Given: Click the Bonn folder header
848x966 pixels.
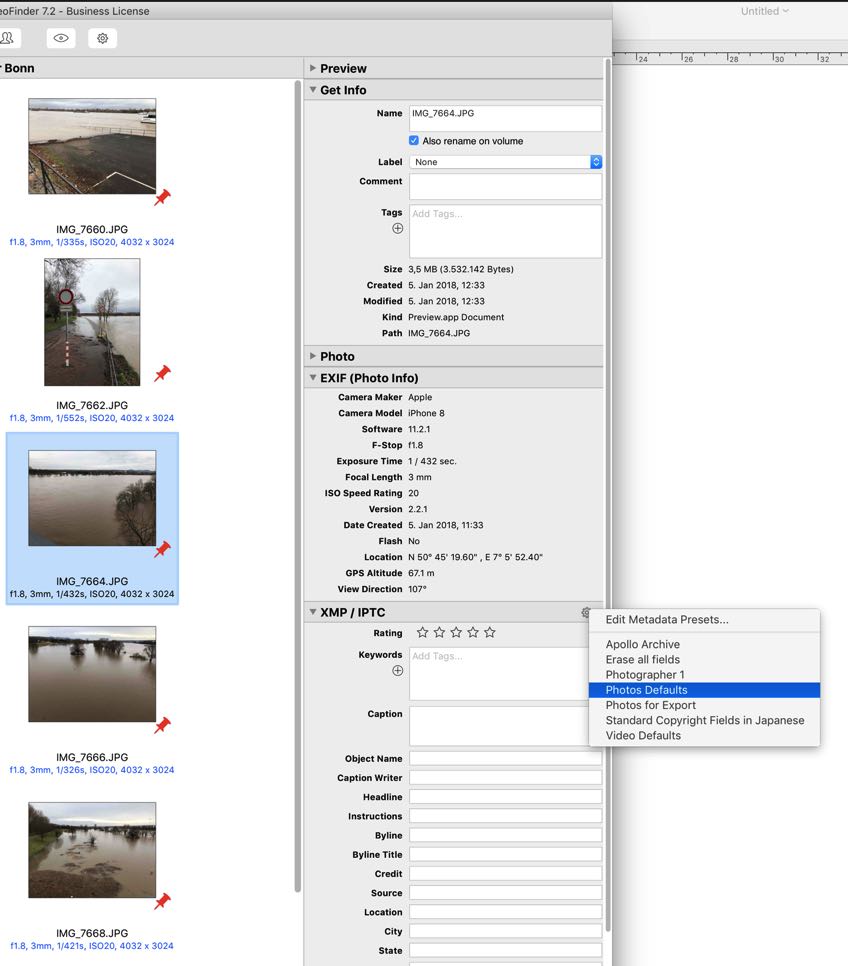Looking at the screenshot, I should point(151,68).
